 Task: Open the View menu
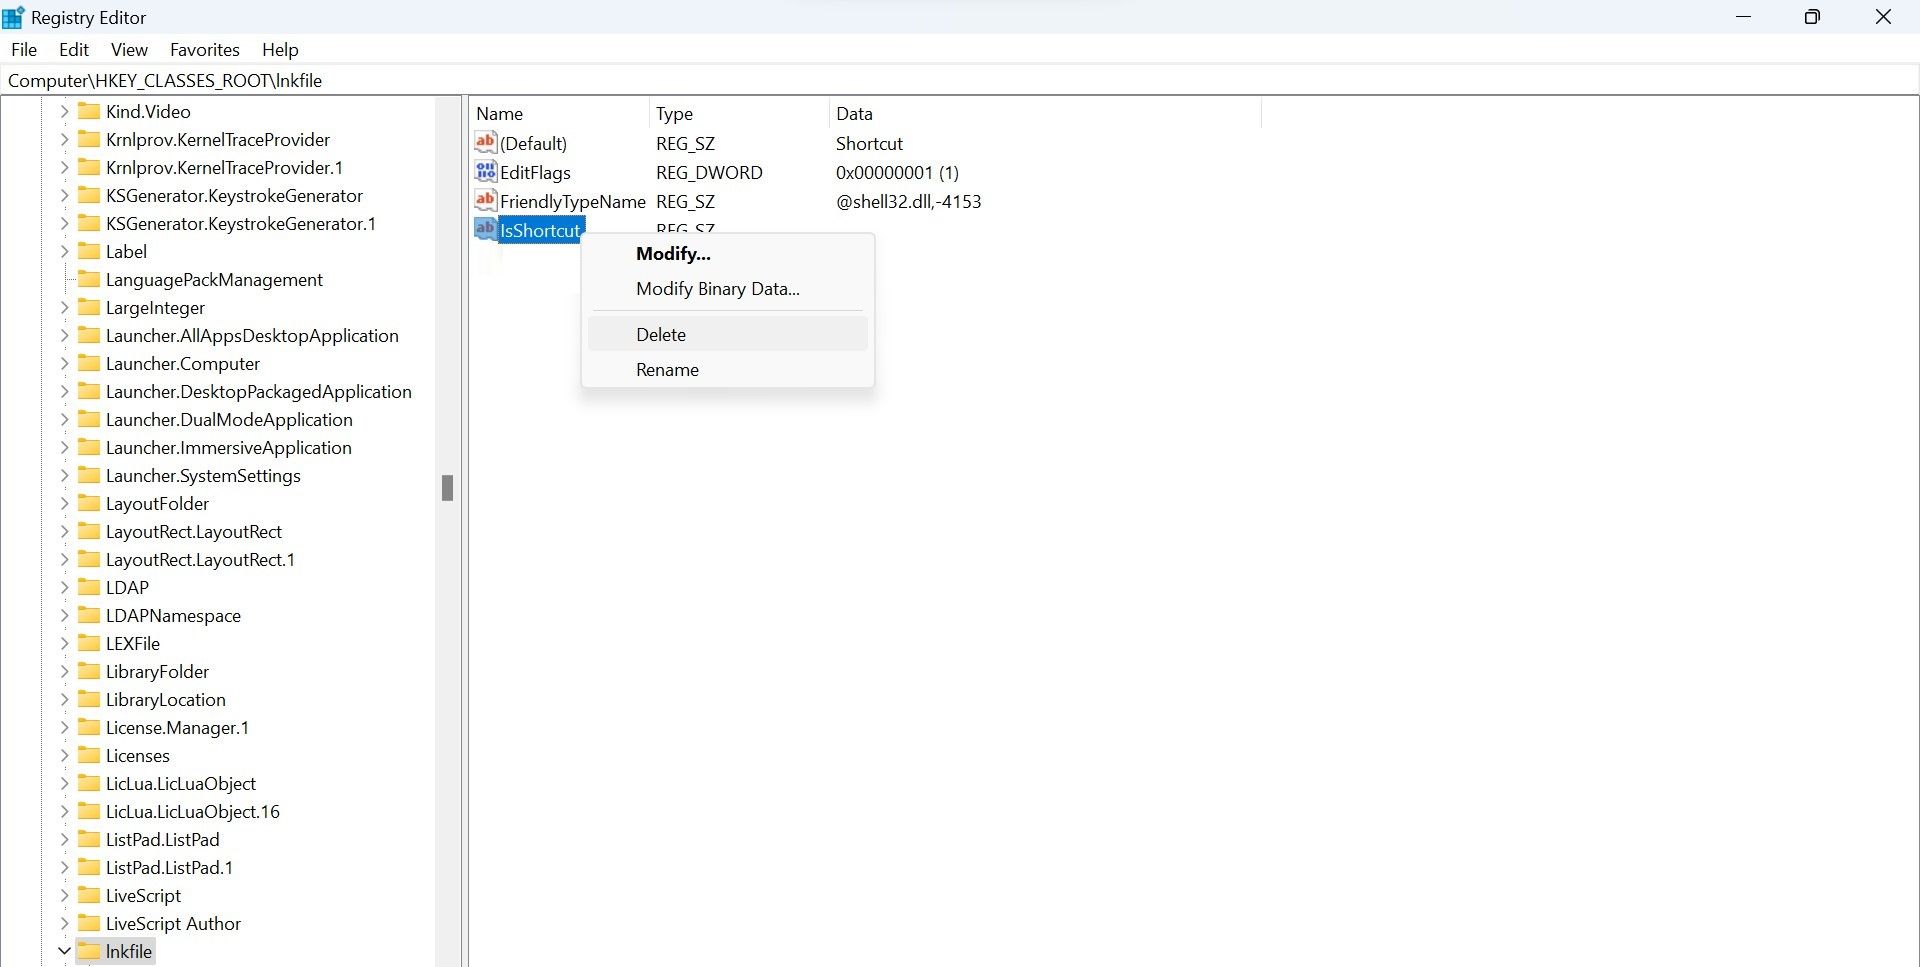click(x=129, y=49)
